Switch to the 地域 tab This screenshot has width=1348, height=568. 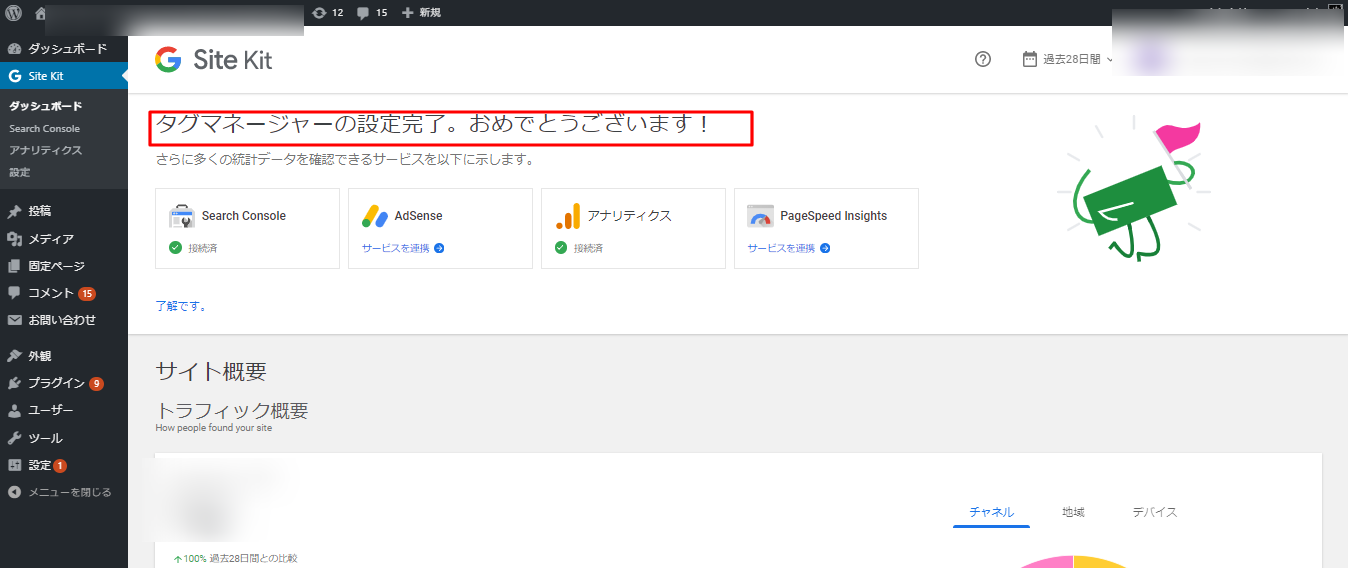click(1073, 512)
